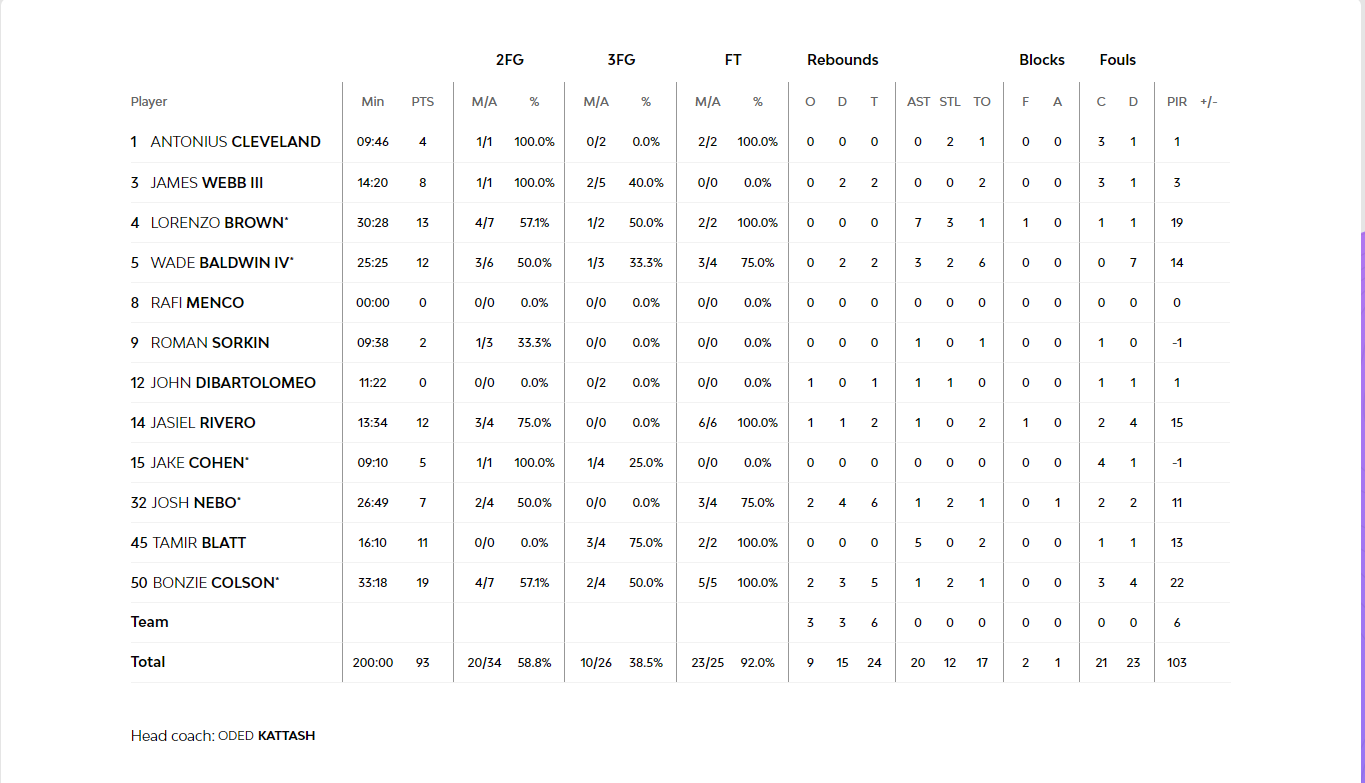
Task: Click the PTS column header
Action: (423, 102)
